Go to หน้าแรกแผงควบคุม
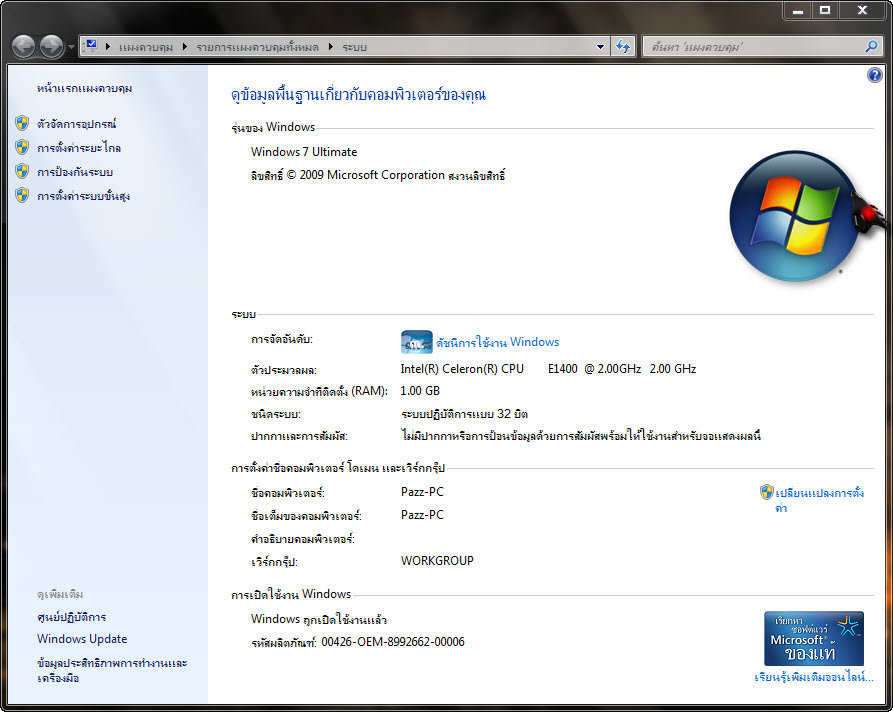The image size is (893, 712). 84,88
